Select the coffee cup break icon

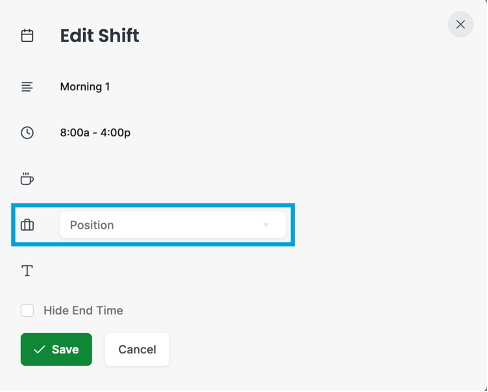(x=27, y=179)
